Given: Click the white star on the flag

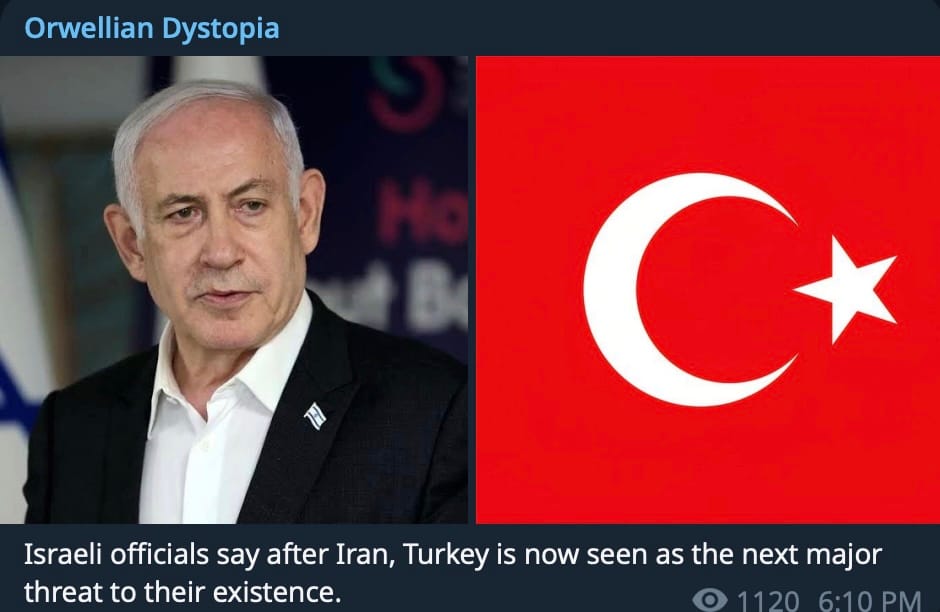Looking at the screenshot, I should [847, 290].
